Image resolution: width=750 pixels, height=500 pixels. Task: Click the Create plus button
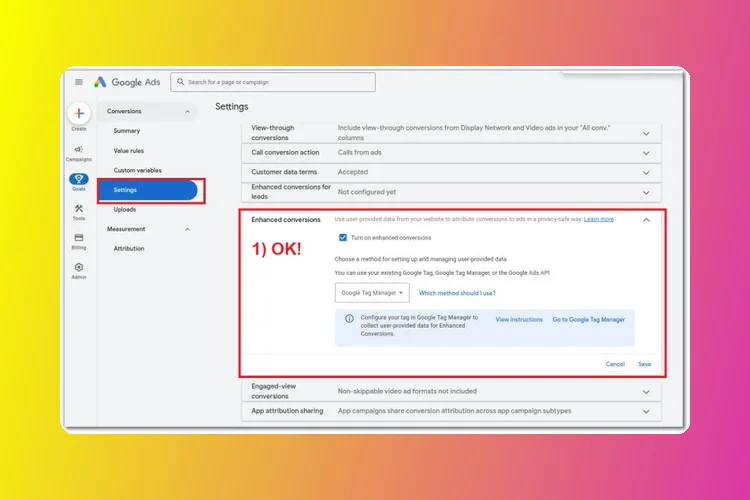[x=79, y=113]
